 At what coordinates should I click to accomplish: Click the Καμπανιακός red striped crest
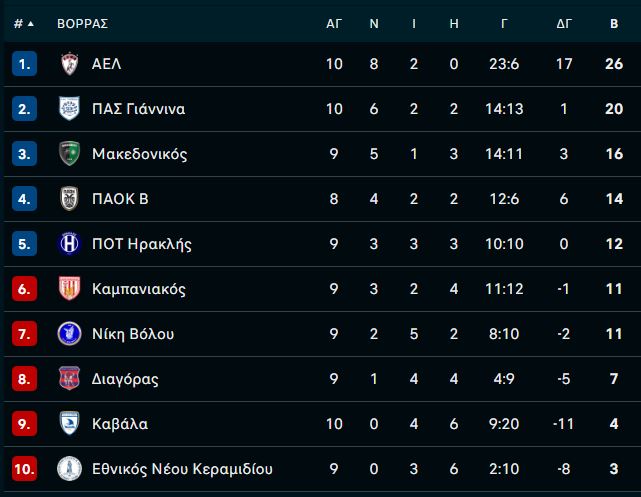tap(69, 289)
